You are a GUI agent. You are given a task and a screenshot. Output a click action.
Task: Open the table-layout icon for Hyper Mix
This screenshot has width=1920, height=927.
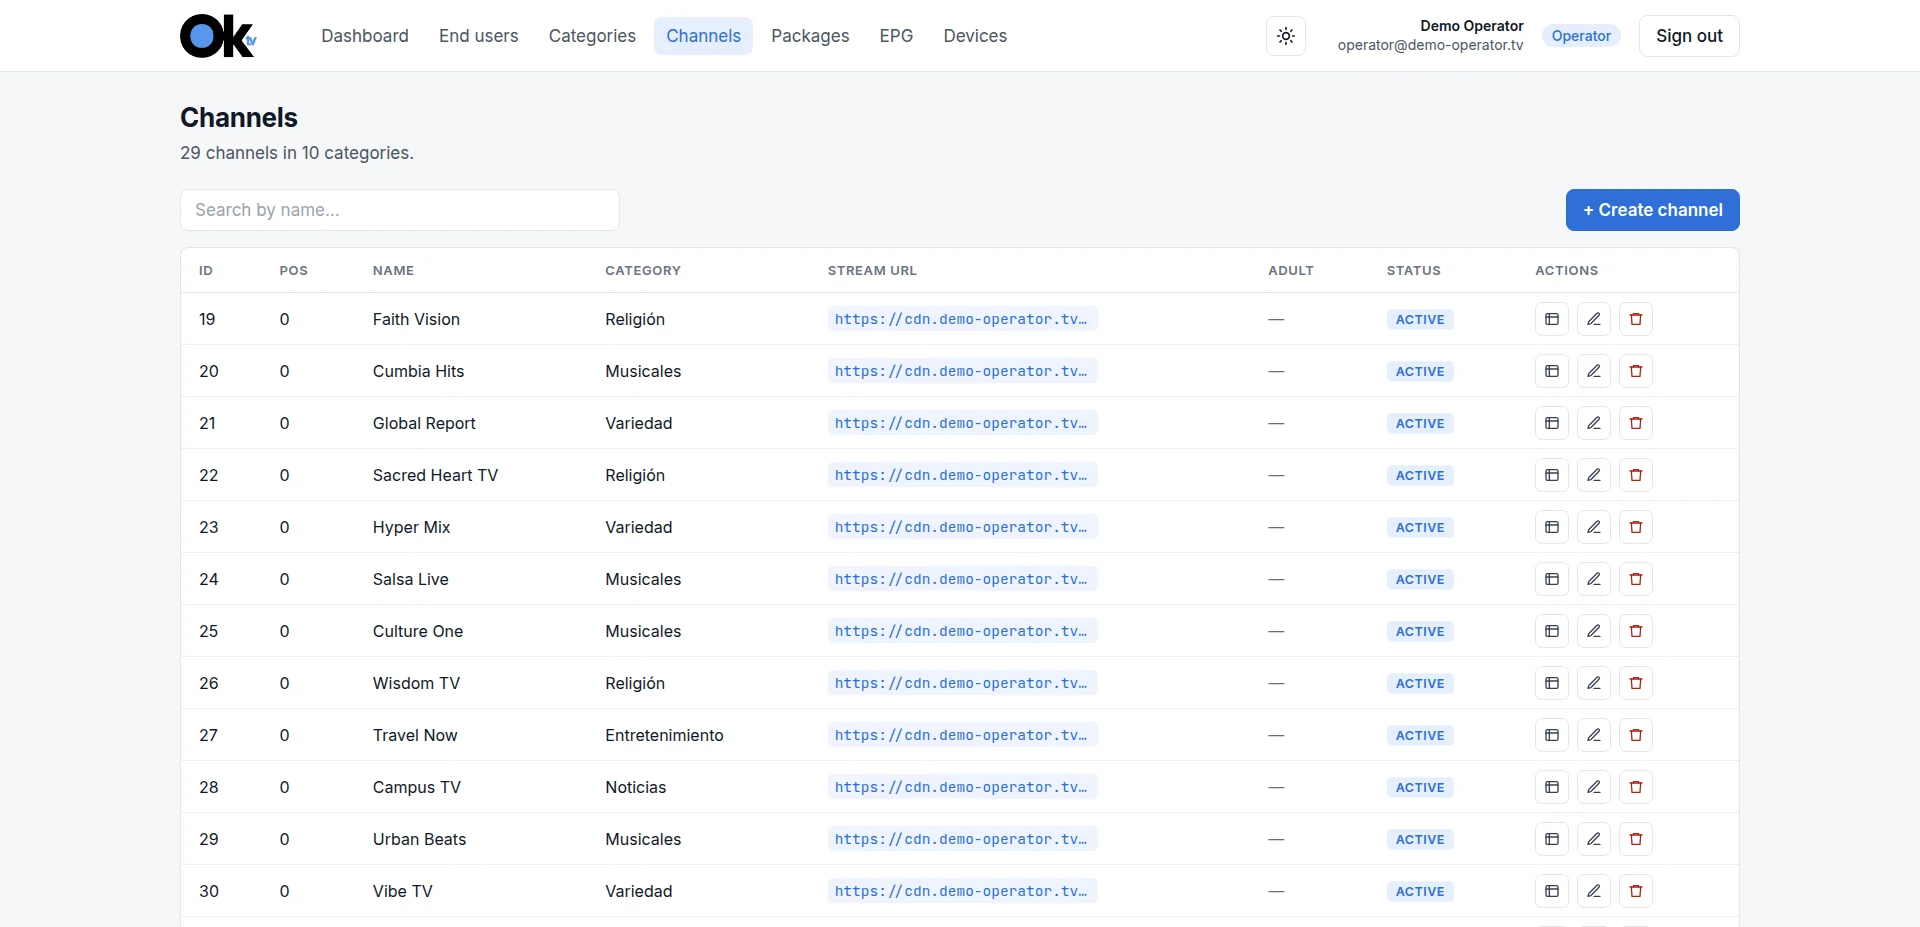tap(1552, 527)
